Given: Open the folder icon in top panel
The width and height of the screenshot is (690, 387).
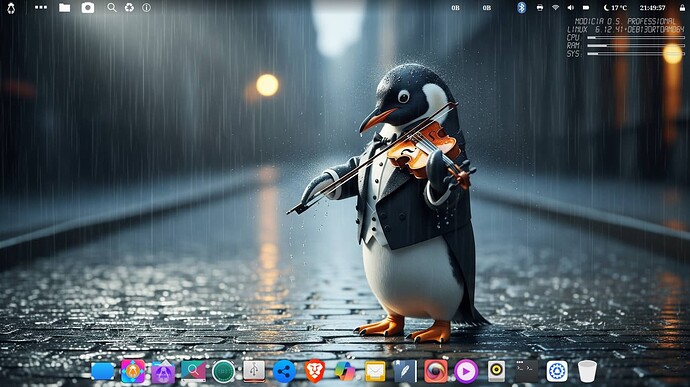Looking at the screenshot, I should pos(65,7).
